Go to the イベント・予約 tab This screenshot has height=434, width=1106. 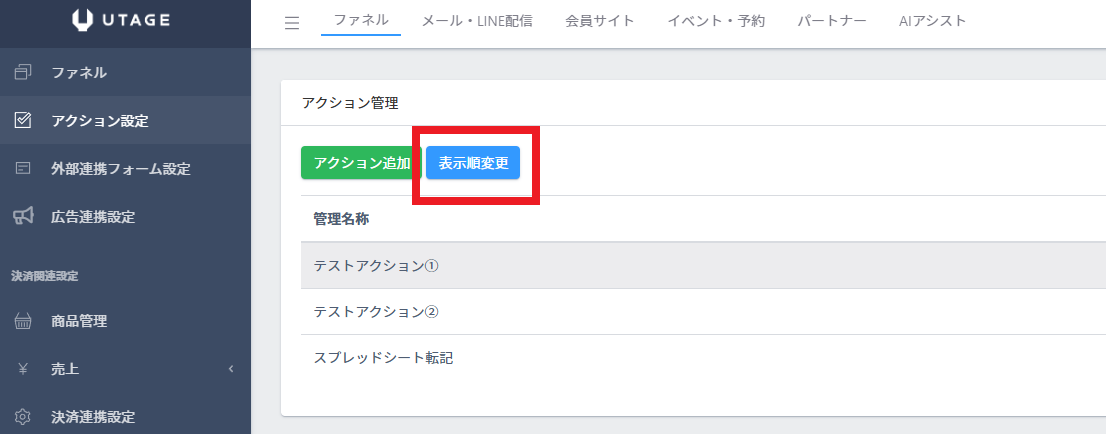click(716, 20)
